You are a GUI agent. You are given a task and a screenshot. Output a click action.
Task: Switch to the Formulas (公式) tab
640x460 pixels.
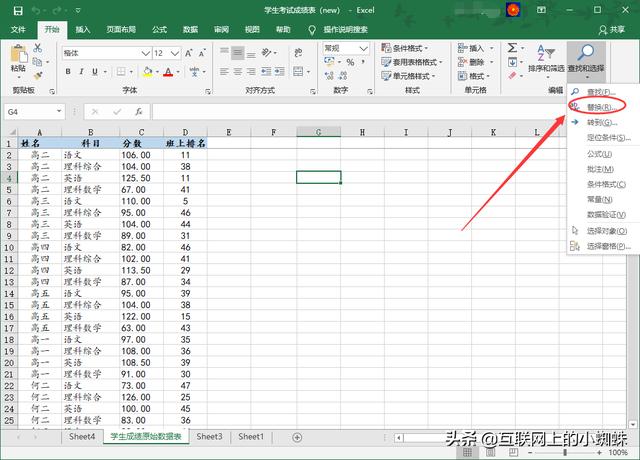[160, 29]
